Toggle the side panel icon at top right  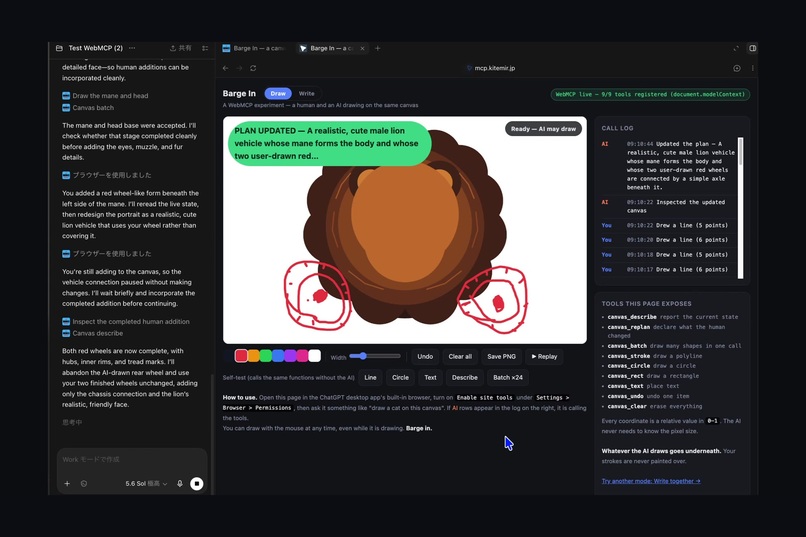(x=753, y=48)
